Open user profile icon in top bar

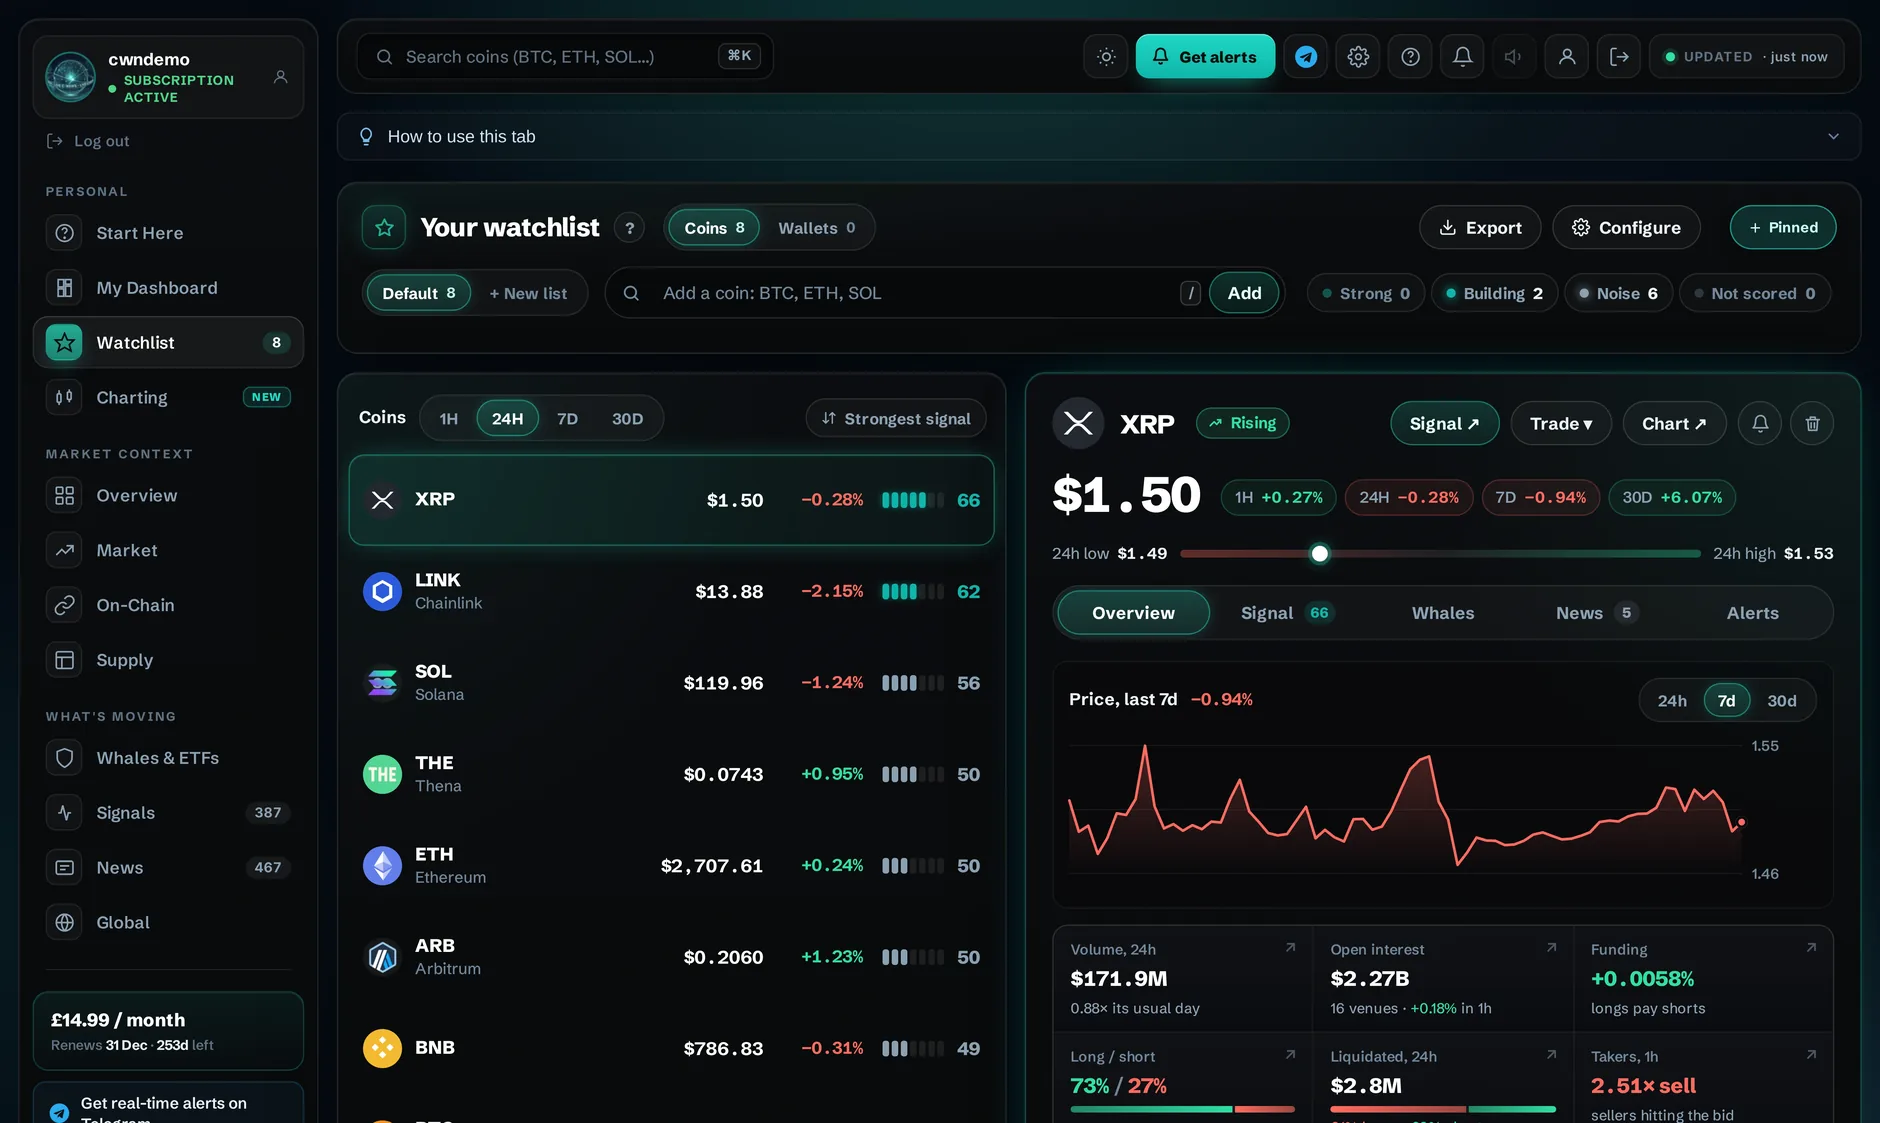[1567, 57]
